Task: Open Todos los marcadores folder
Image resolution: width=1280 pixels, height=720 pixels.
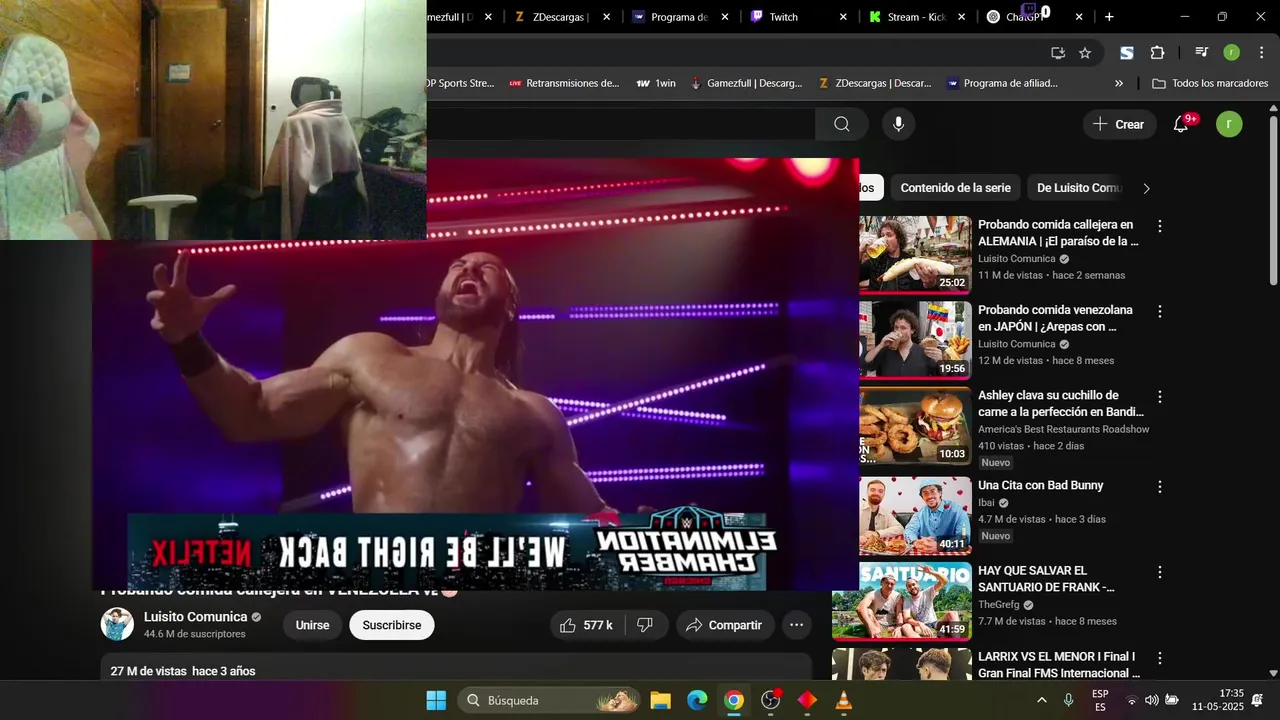Action: (1210, 84)
